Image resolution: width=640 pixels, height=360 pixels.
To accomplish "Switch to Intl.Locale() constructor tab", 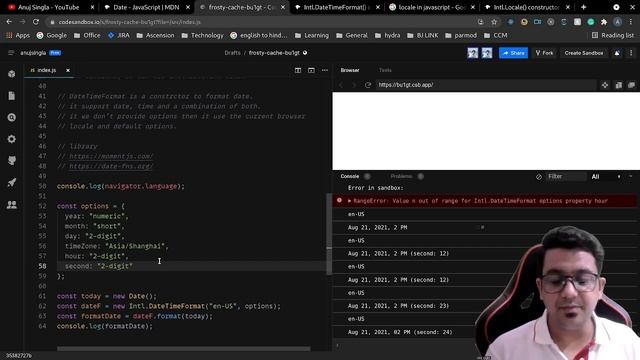I will [x=527, y=7].
